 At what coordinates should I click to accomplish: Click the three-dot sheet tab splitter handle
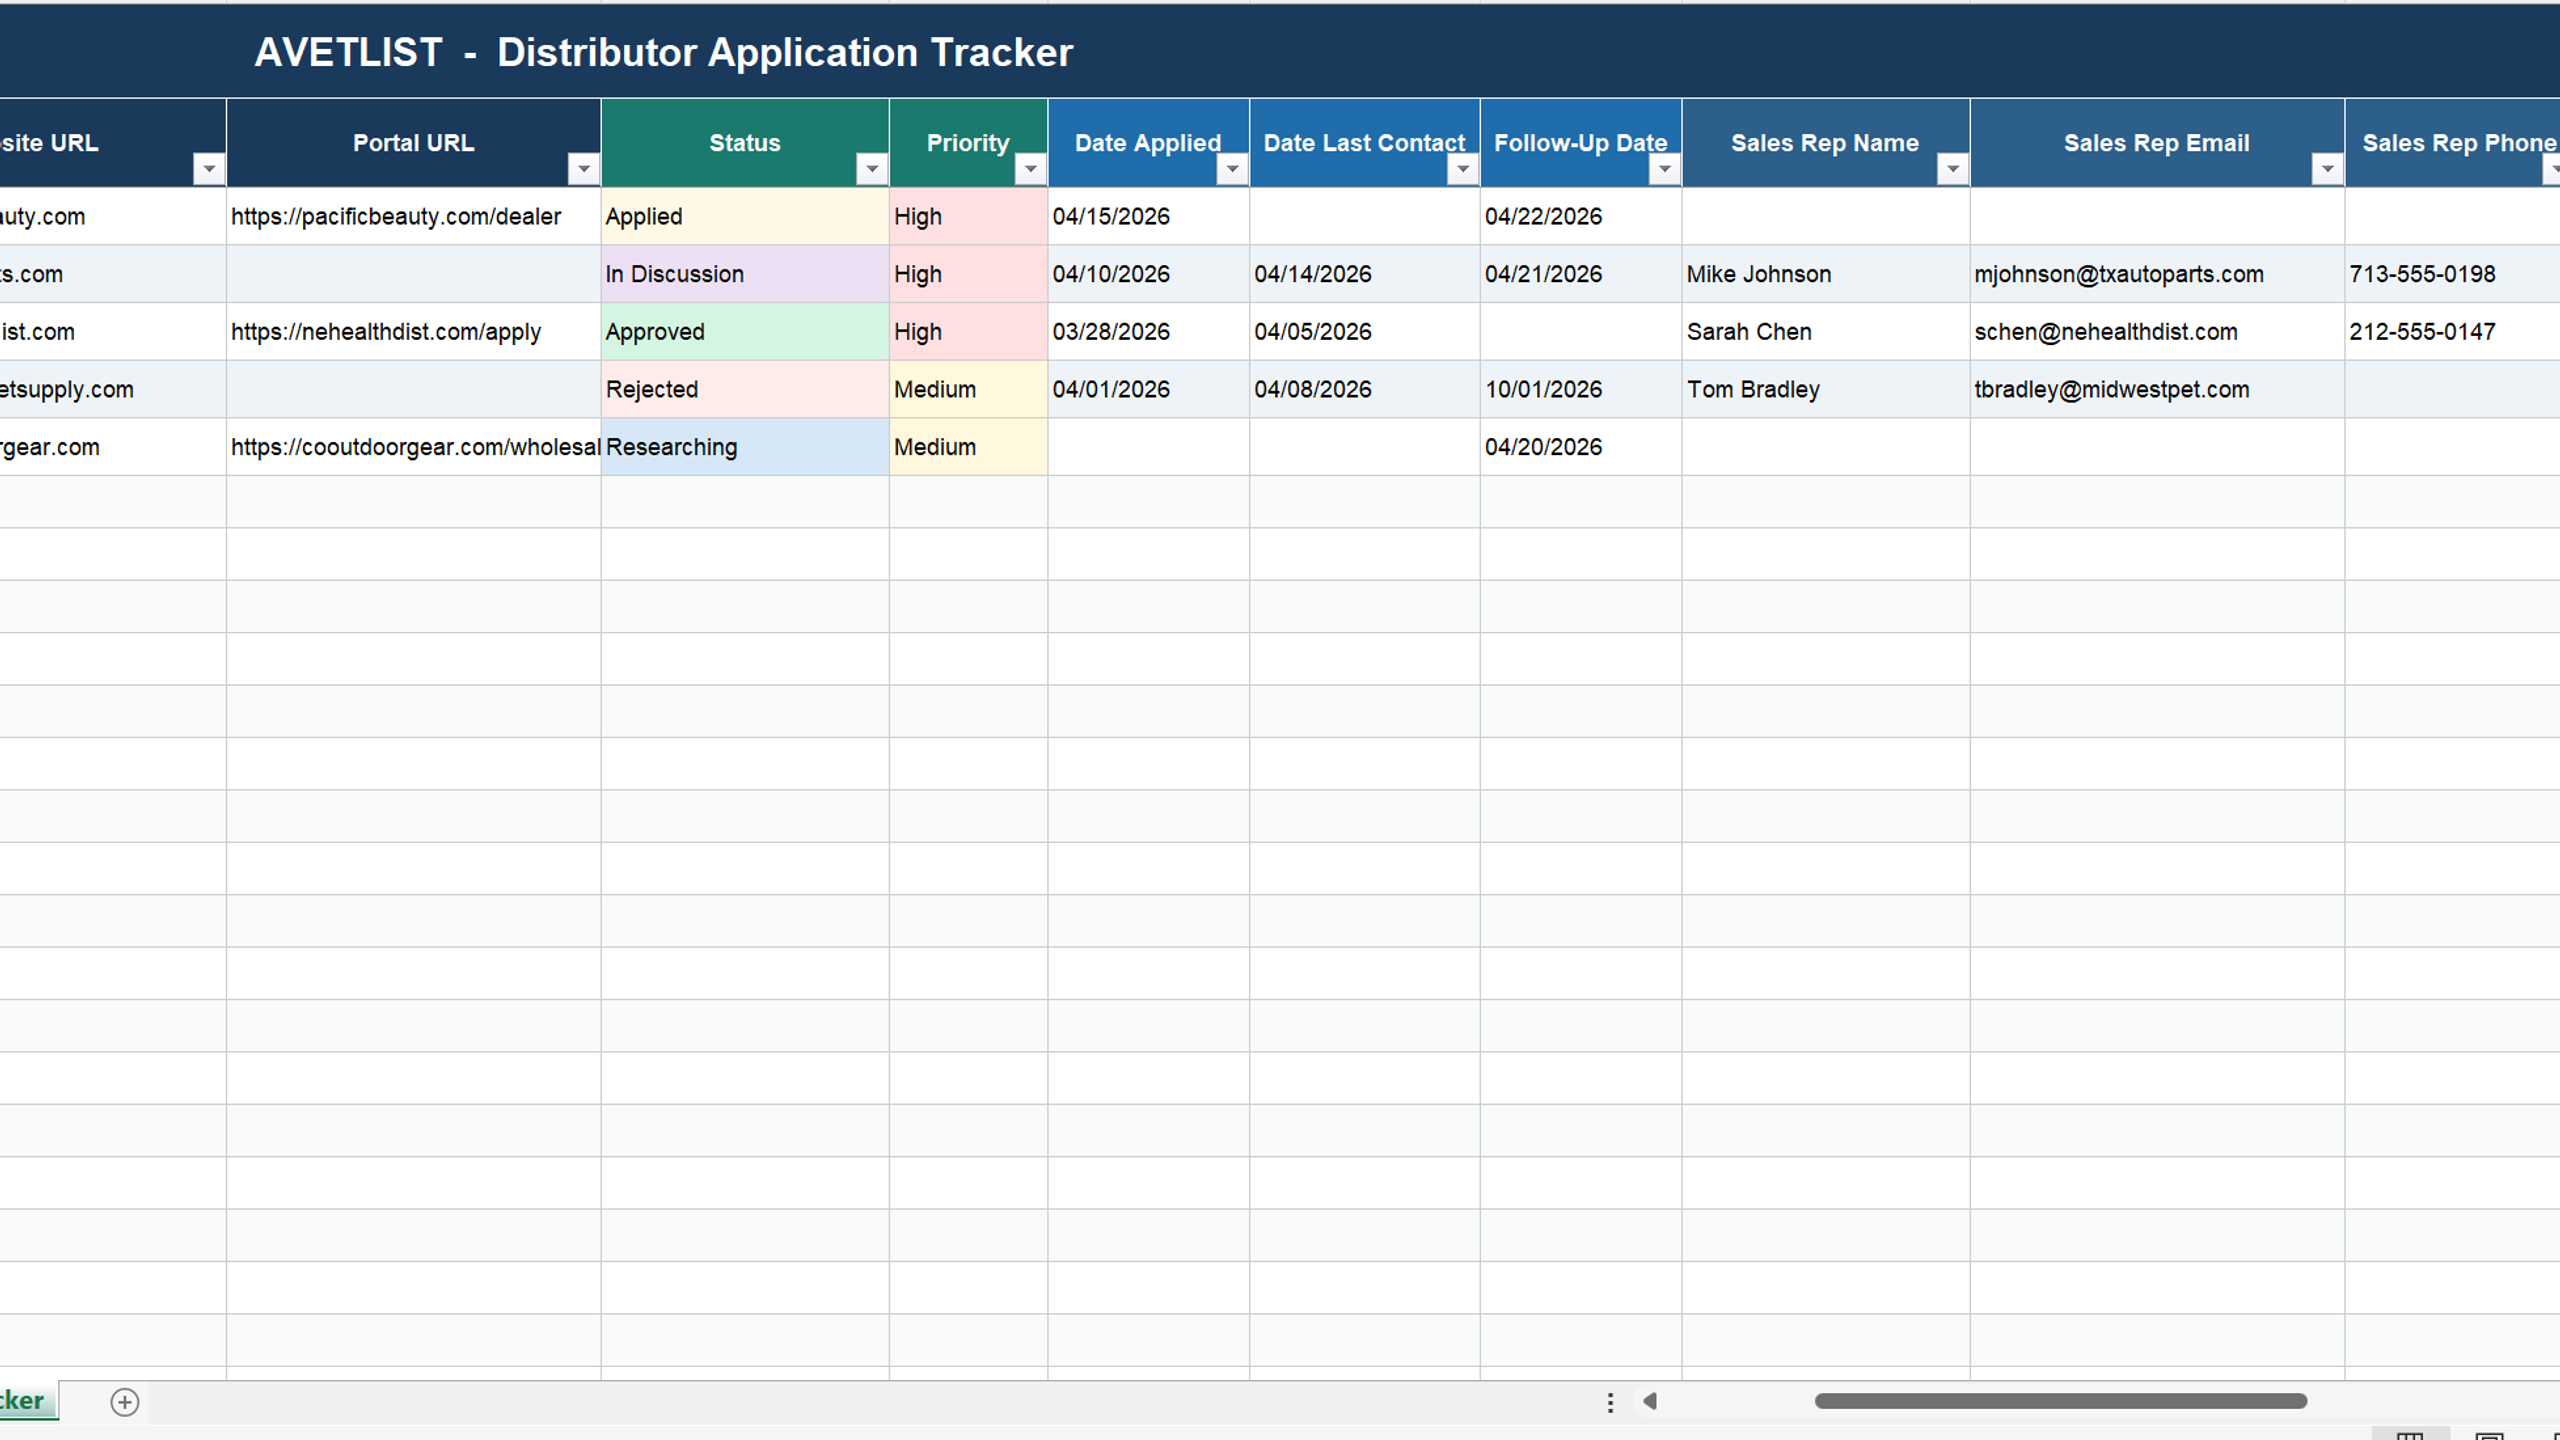tap(1610, 1402)
